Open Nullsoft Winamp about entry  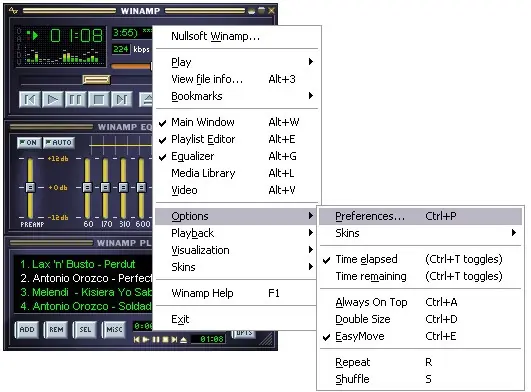236,36
